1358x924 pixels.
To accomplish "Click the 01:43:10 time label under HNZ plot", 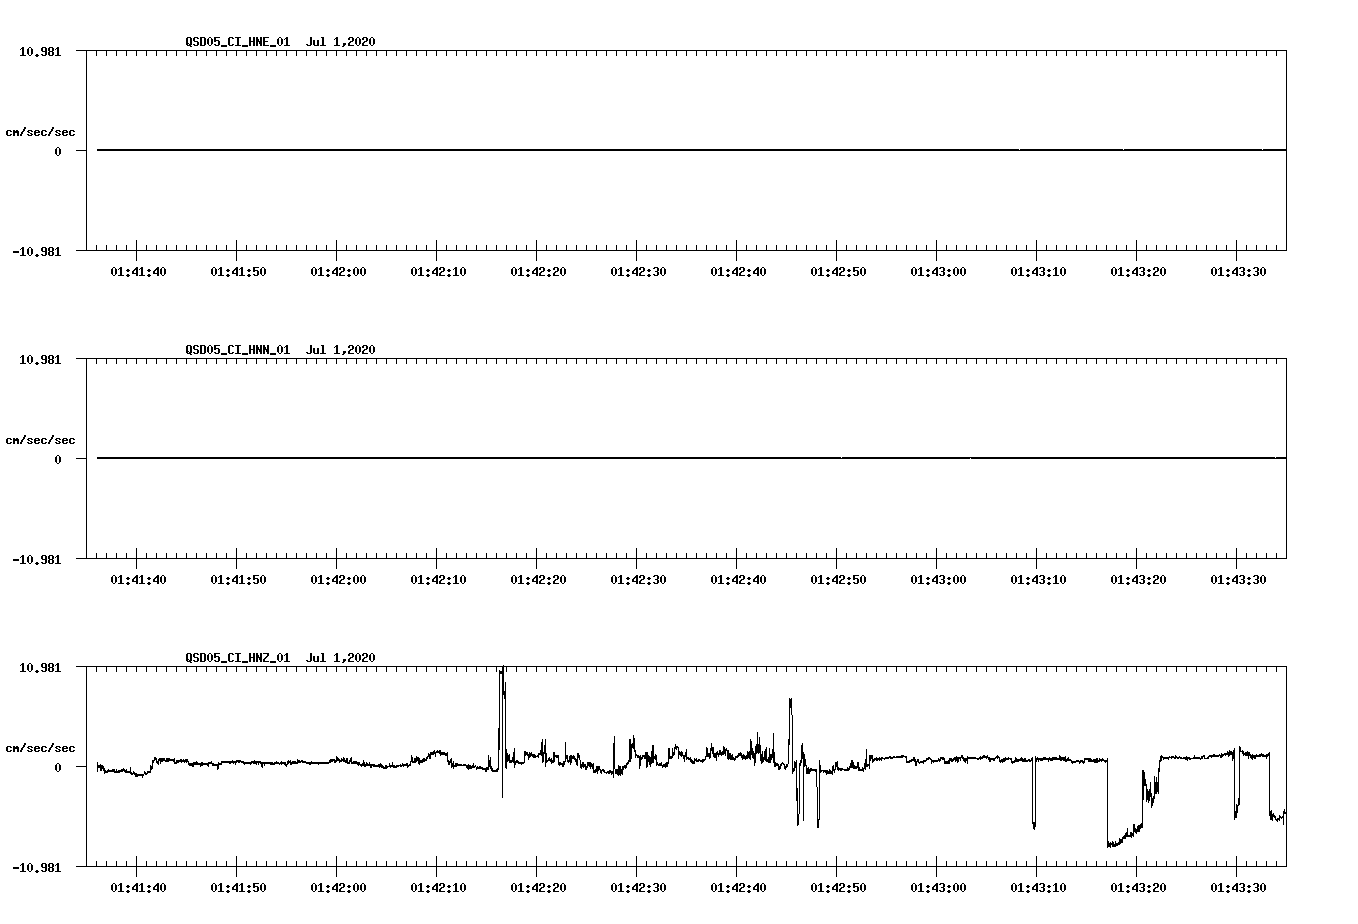I will pos(1038,888).
